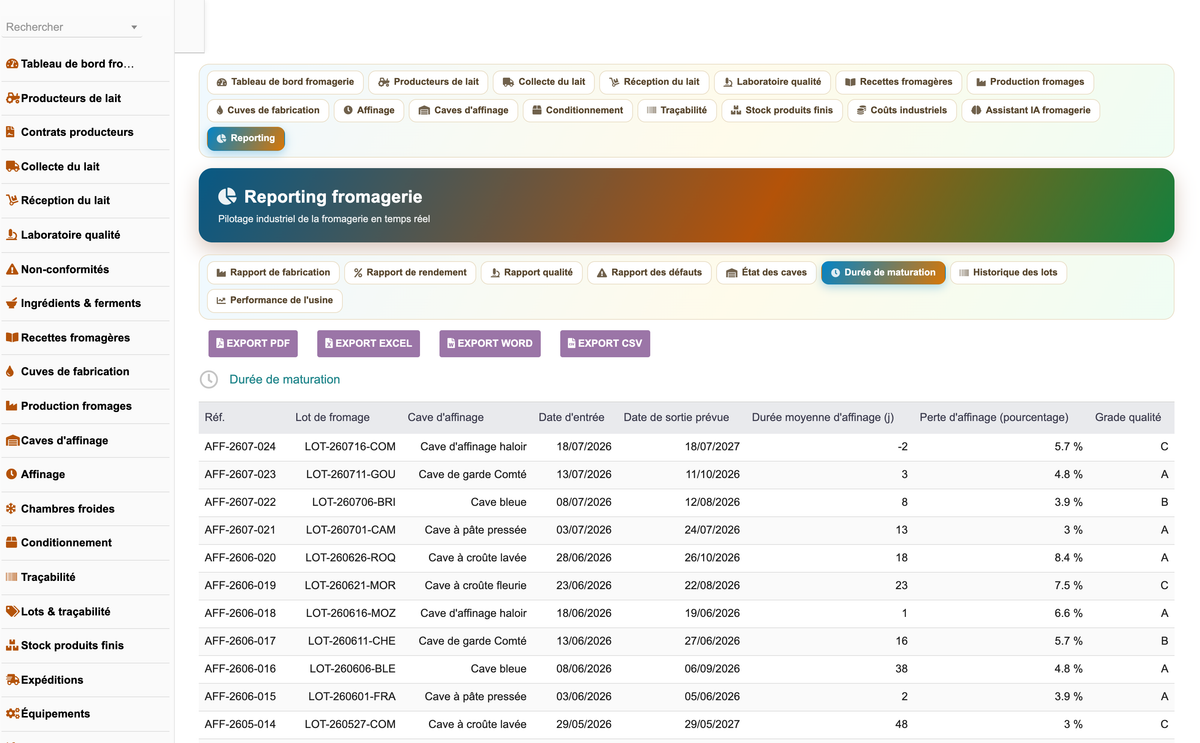The height and width of the screenshot is (743, 1200).
Task: Switch to the top Collecte du lait tab
Action: (x=544, y=82)
